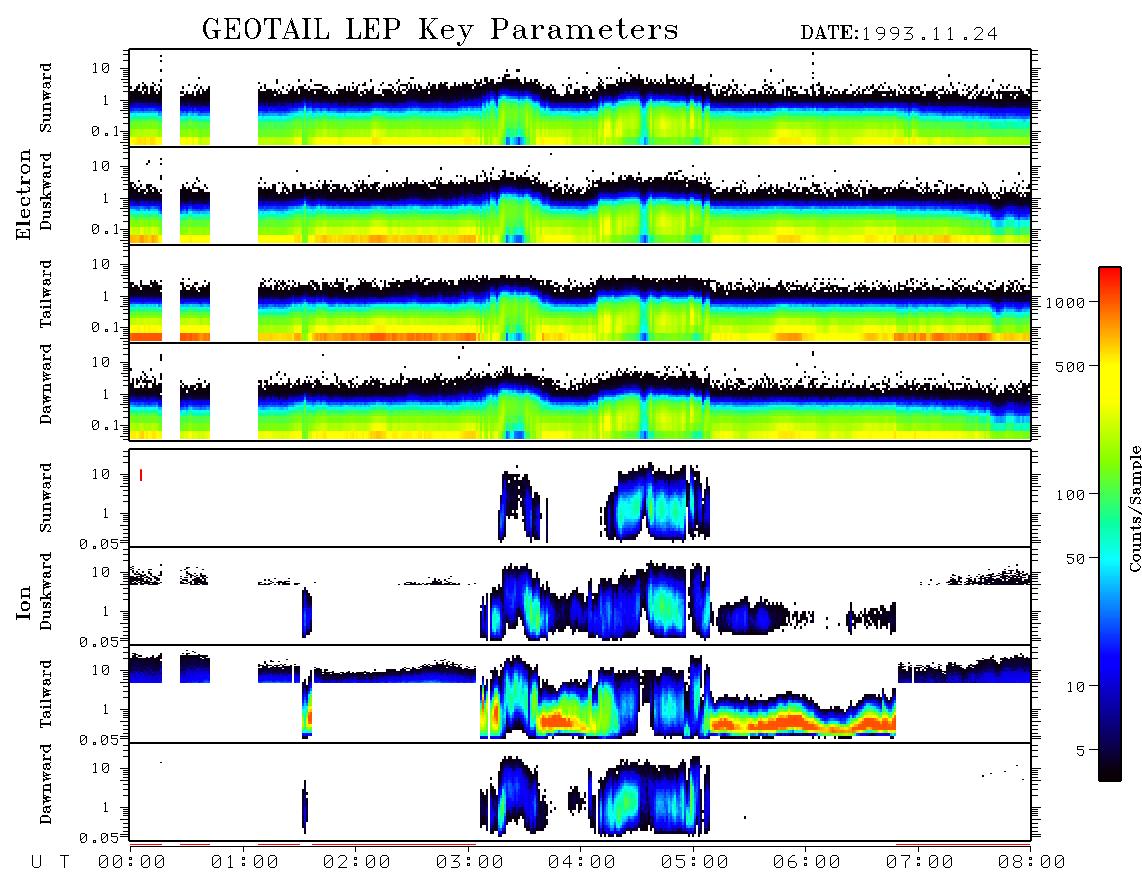
Task: Click the "0.05" tick of Ion Dawnward panel
Action: tap(98, 838)
